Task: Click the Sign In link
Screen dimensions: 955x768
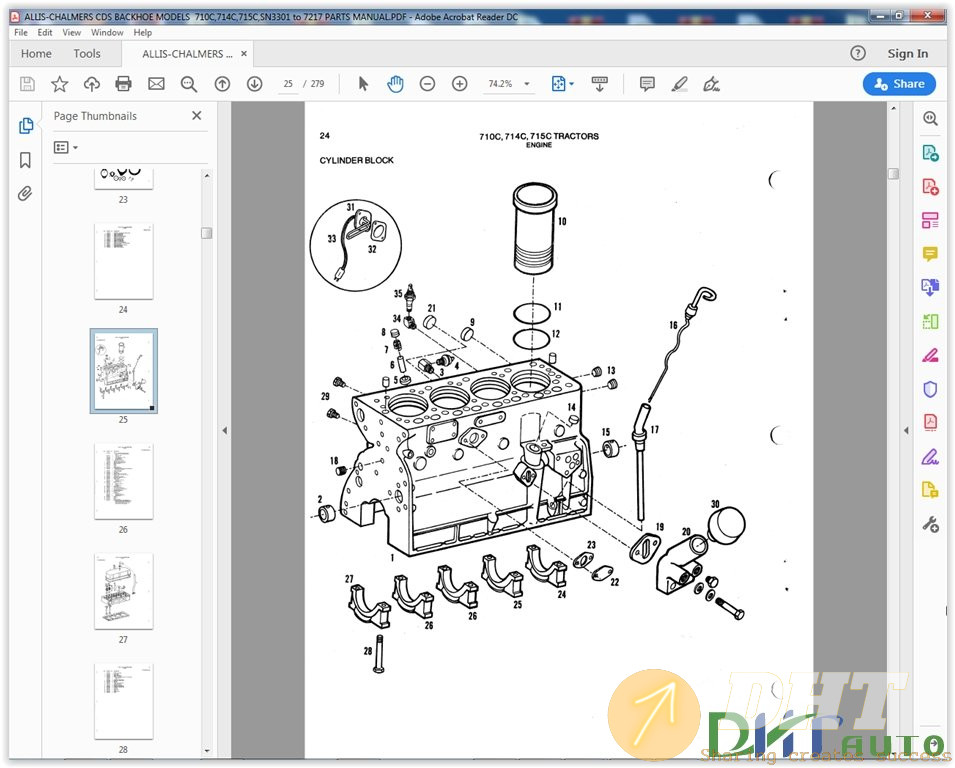Action: (x=907, y=54)
